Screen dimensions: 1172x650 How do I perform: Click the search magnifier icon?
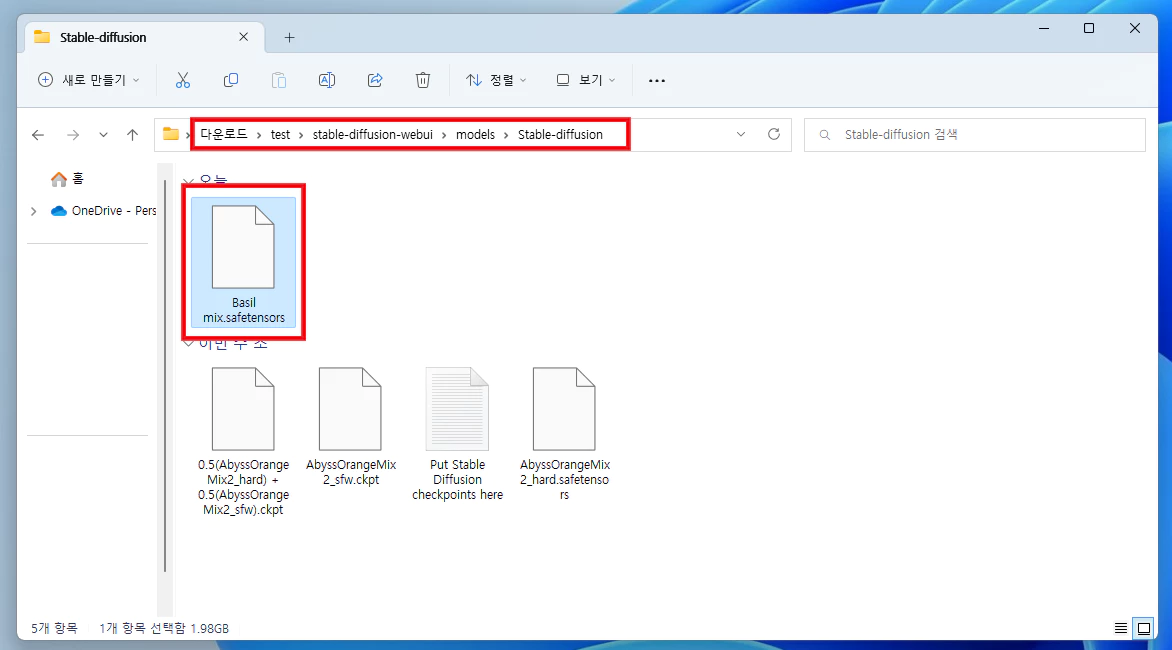[824, 135]
